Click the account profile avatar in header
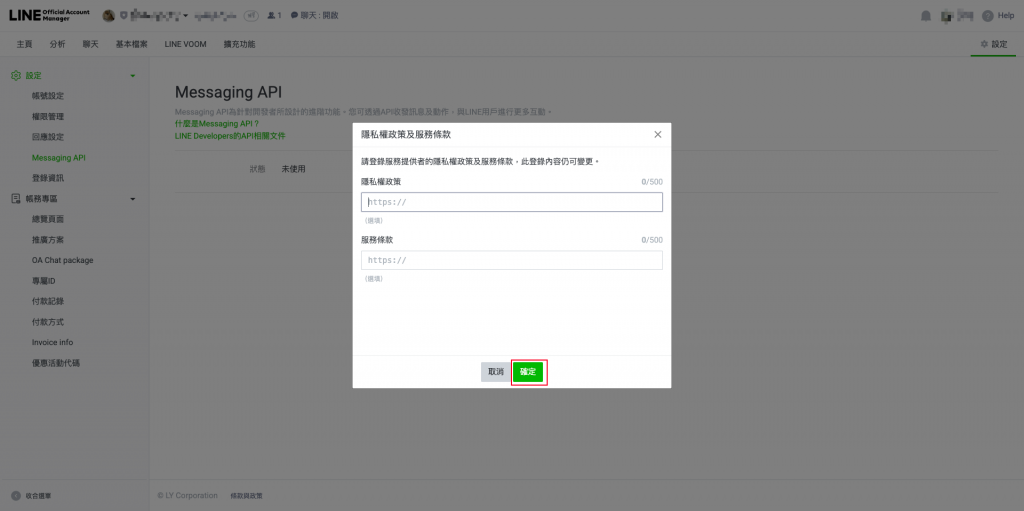This screenshot has width=1024, height=511. point(109,16)
